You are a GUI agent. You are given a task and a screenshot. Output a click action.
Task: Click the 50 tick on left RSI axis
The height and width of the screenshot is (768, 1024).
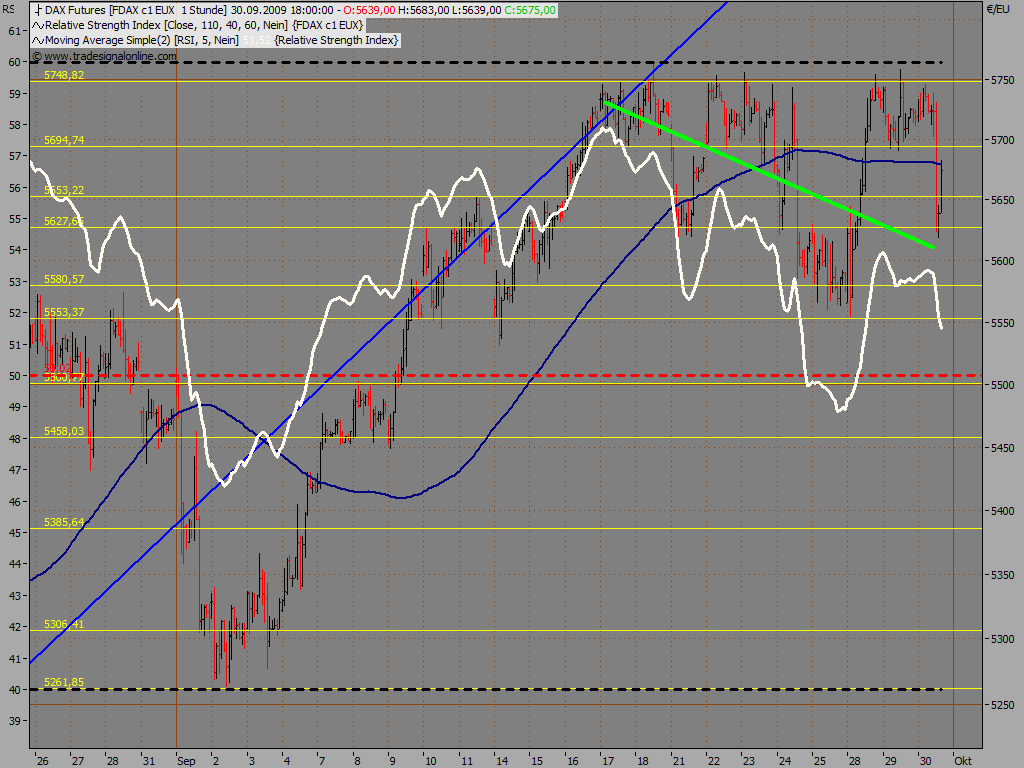(x=14, y=376)
